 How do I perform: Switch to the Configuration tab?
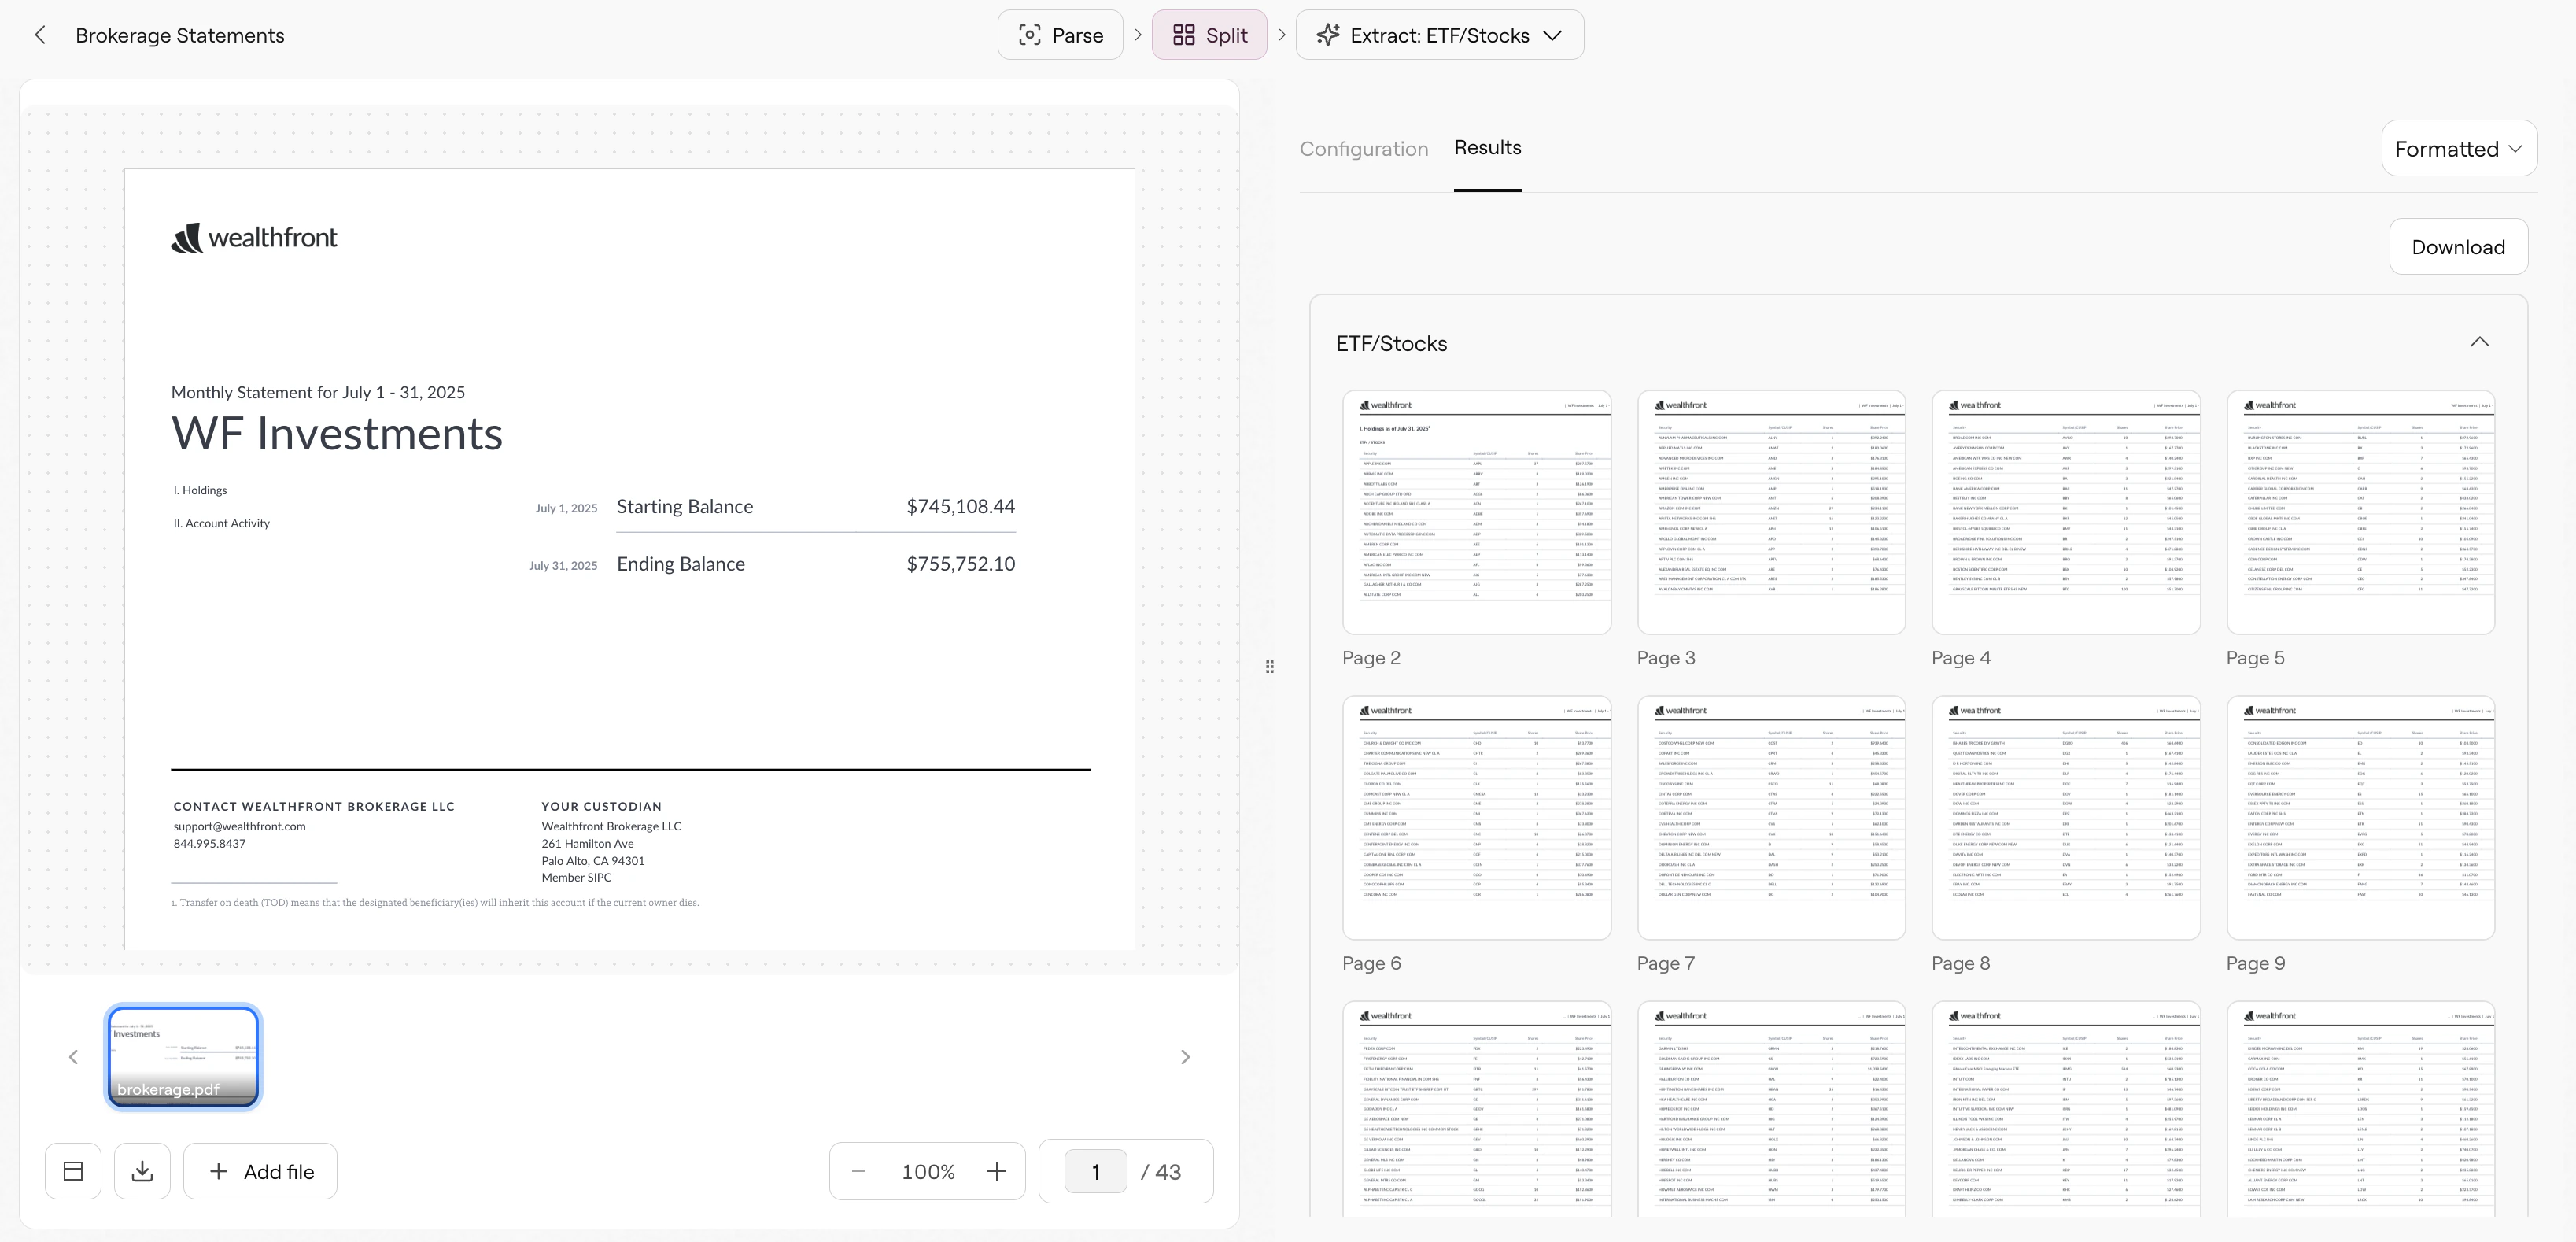click(1363, 148)
